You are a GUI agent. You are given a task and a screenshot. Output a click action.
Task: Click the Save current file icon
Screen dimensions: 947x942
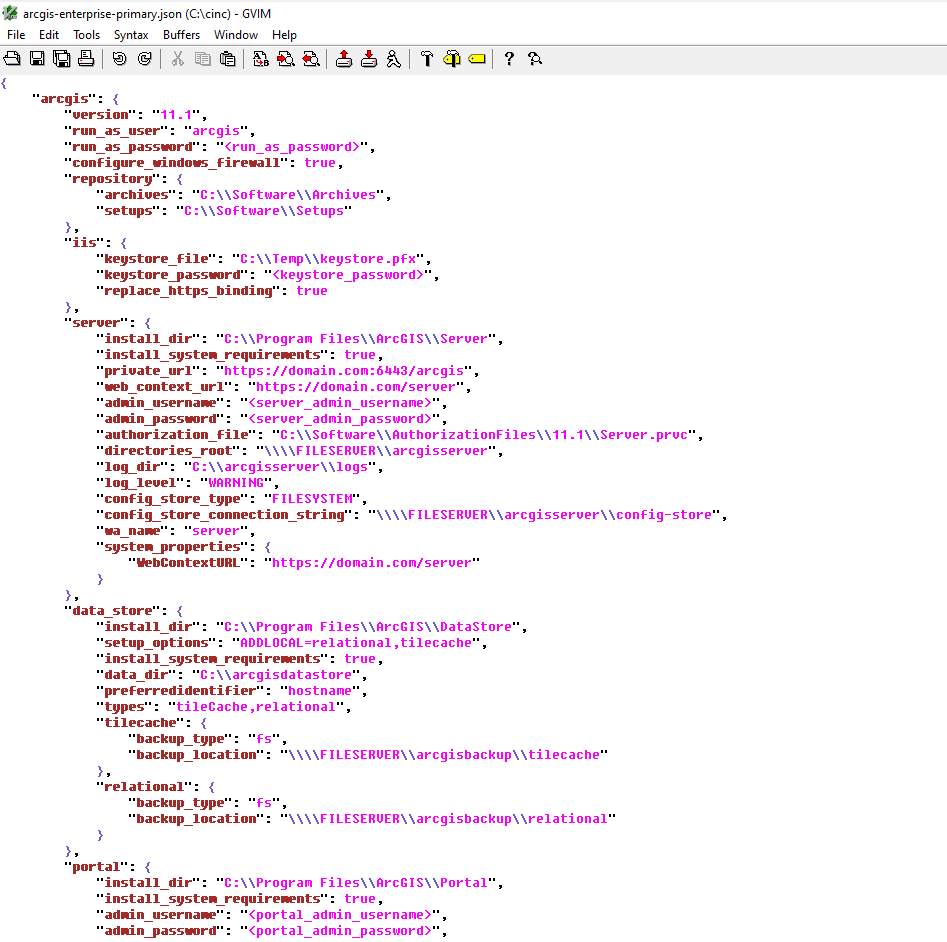coord(37,59)
